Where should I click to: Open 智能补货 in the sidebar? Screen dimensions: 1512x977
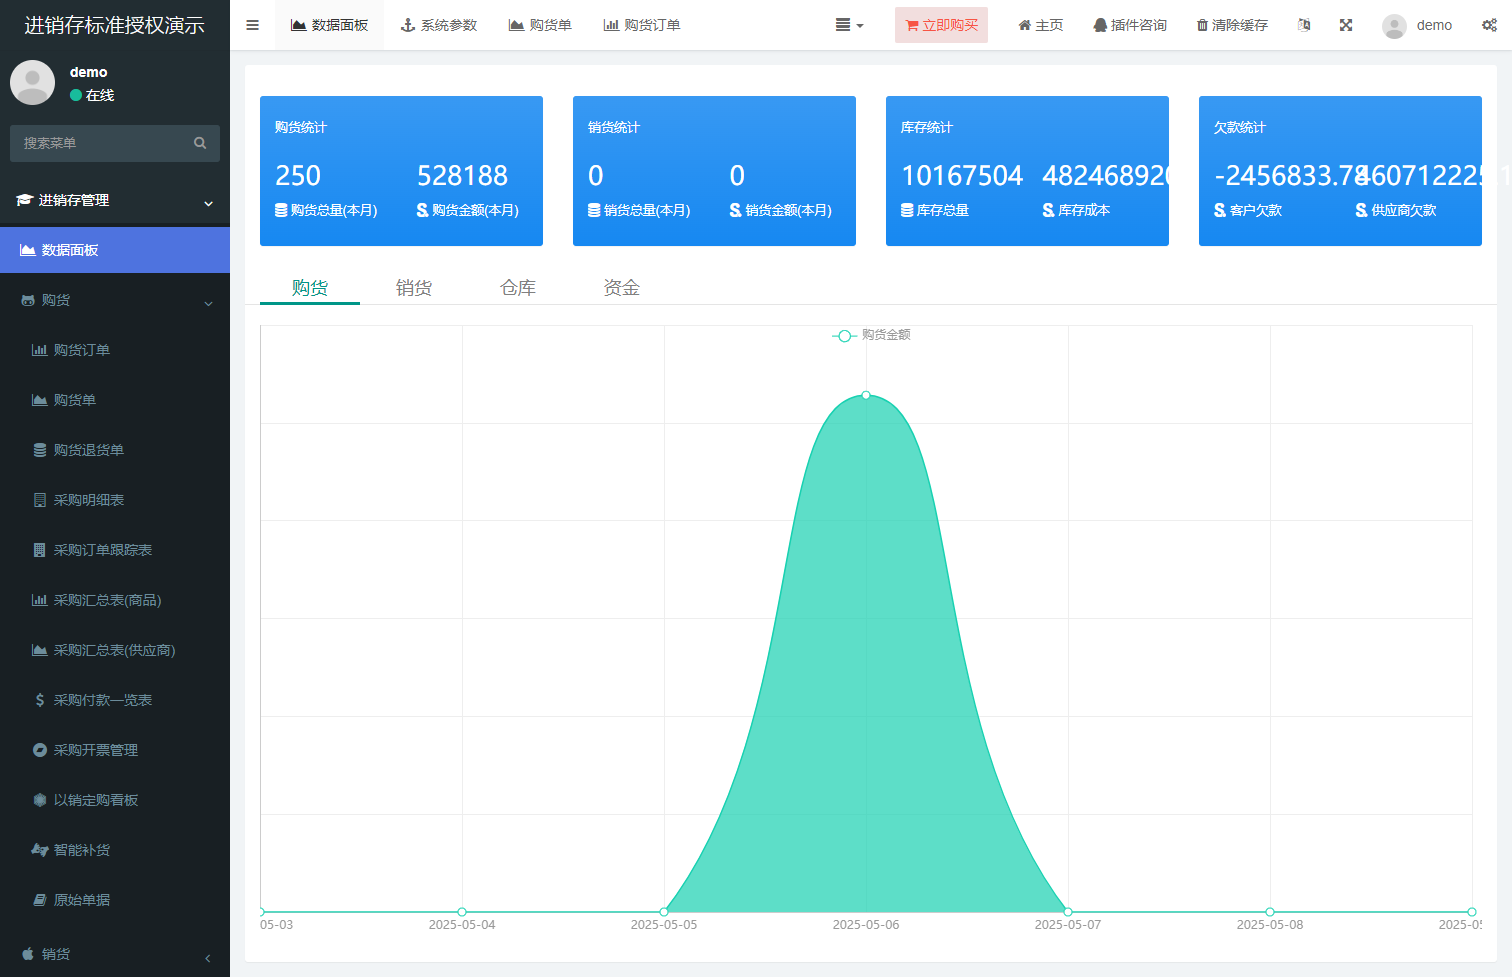[81, 850]
